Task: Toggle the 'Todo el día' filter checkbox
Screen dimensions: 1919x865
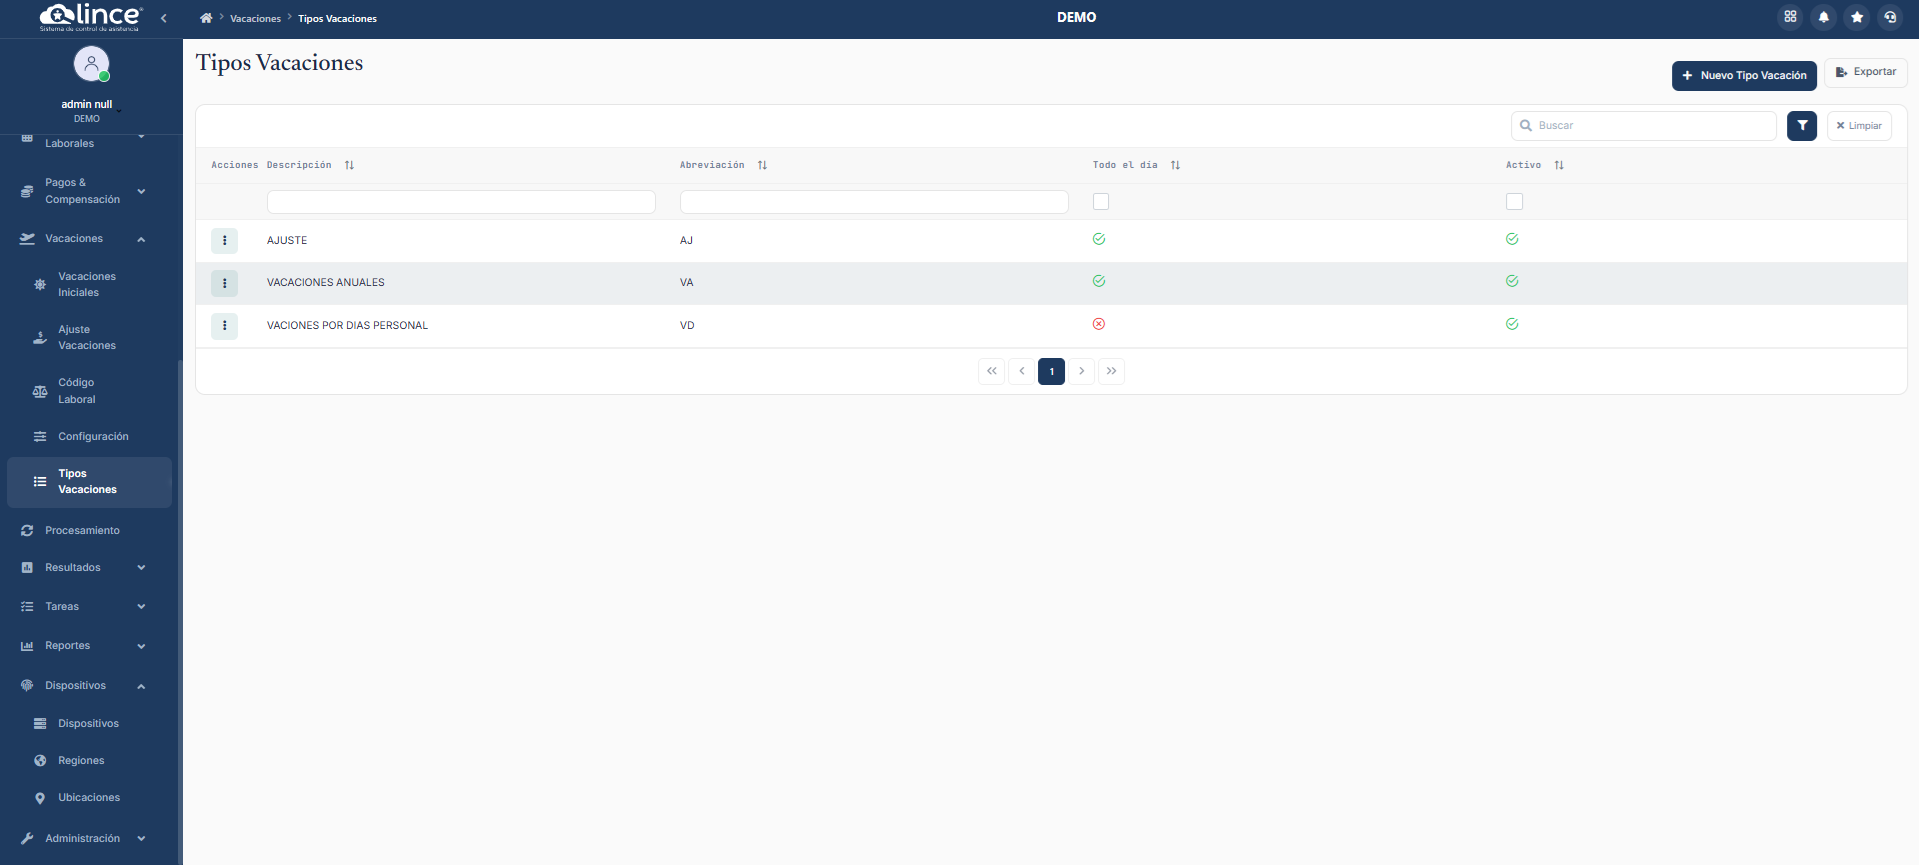Action: pyautogui.click(x=1101, y=202)
